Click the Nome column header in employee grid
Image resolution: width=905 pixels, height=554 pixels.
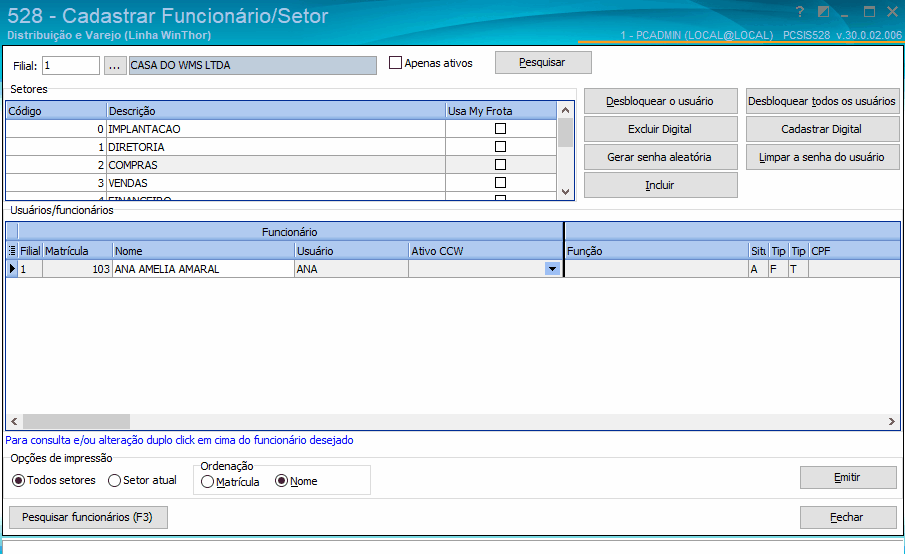point(203,251)
